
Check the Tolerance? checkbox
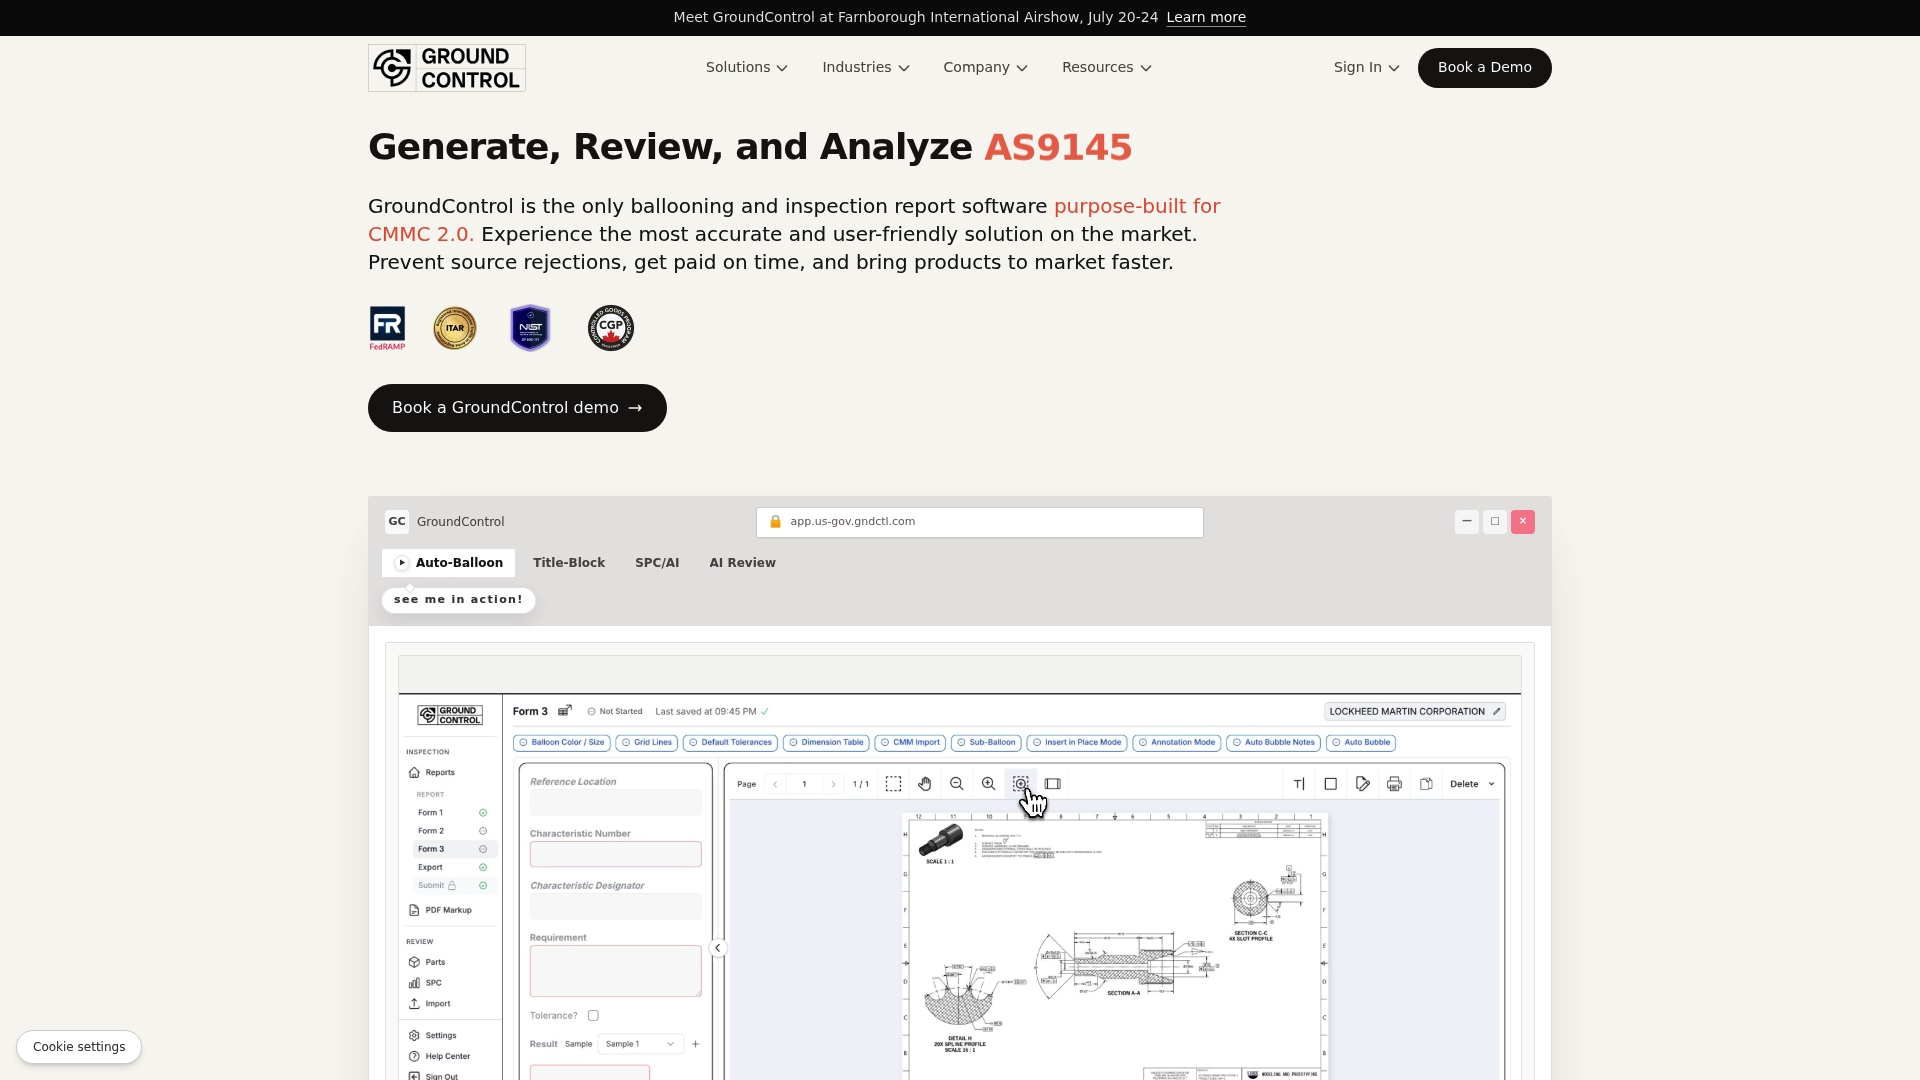pyautogui.click(x=593, y=1016)
